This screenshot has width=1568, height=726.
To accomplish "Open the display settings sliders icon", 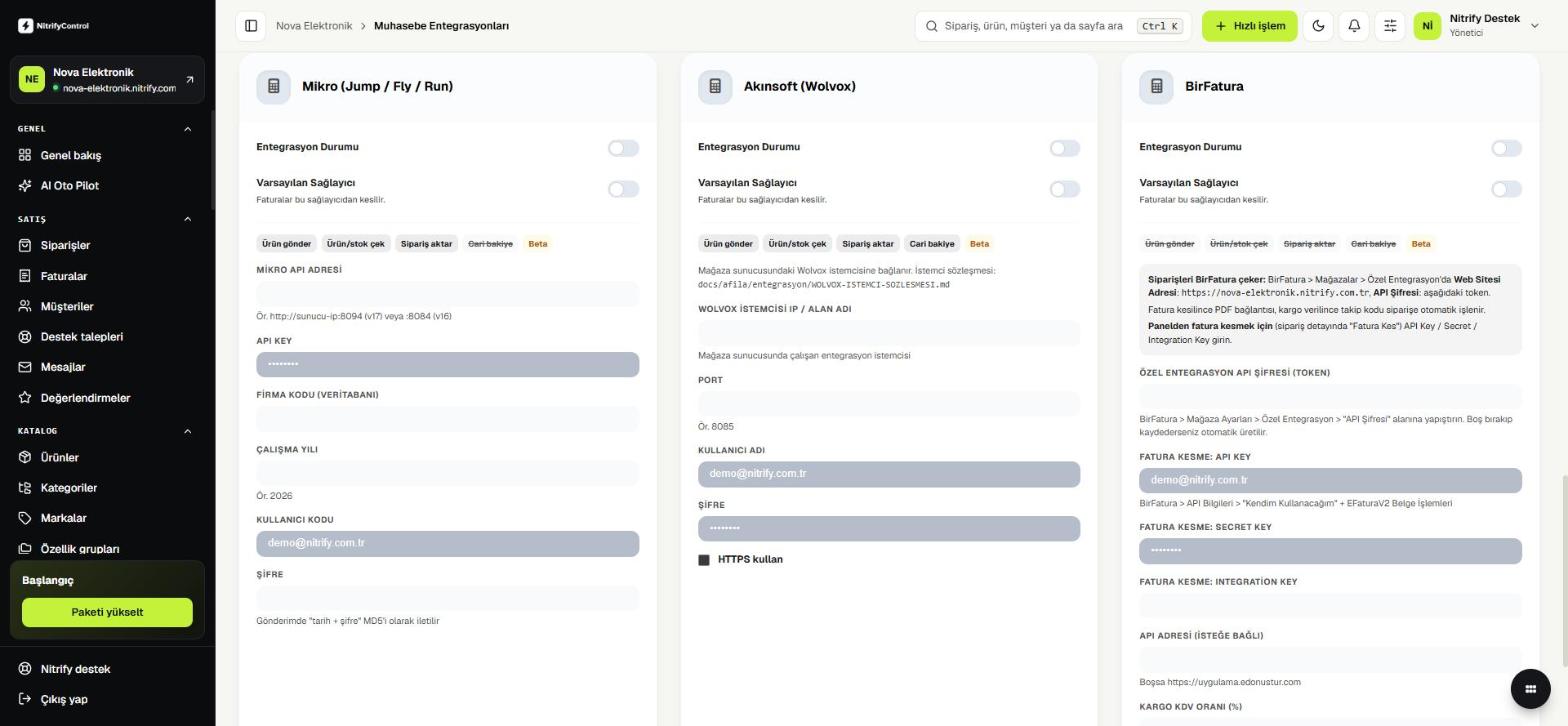I will [x=1390, y=26].
